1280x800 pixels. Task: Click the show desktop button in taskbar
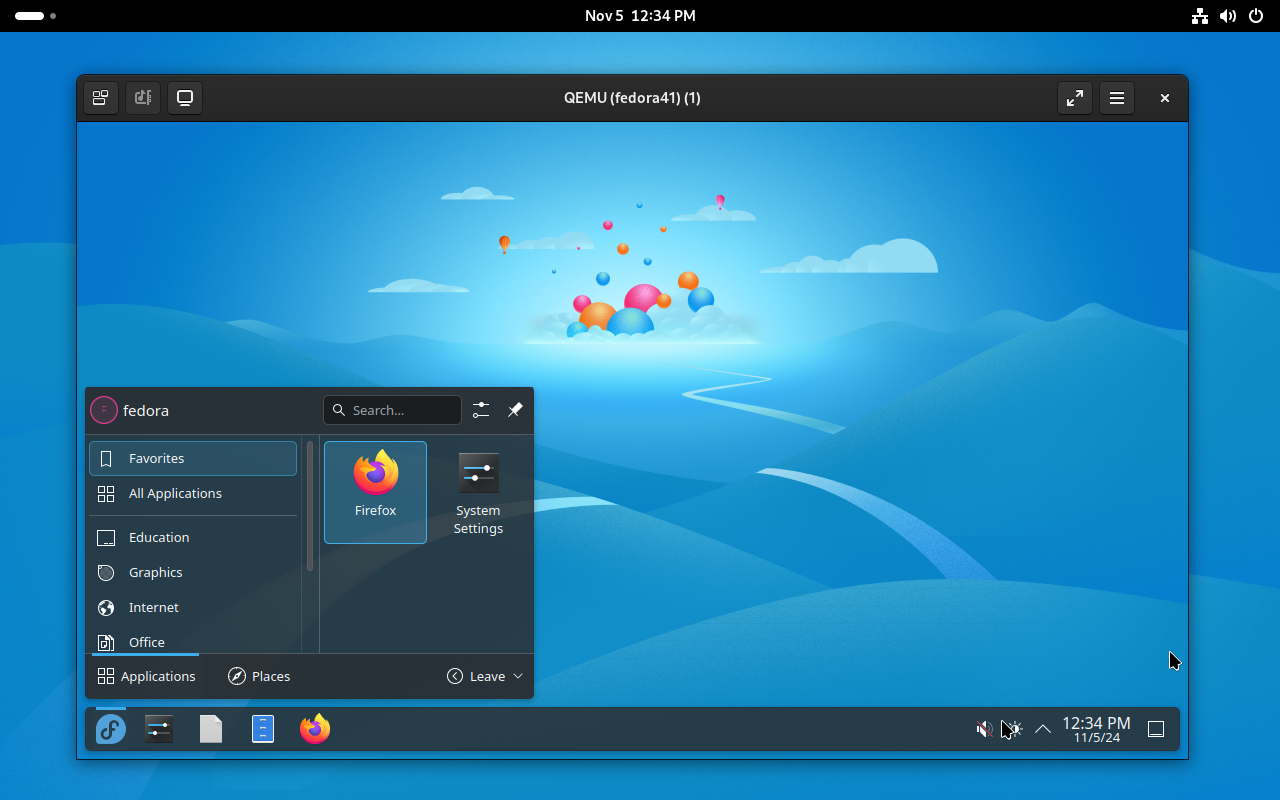(1156, 729)
